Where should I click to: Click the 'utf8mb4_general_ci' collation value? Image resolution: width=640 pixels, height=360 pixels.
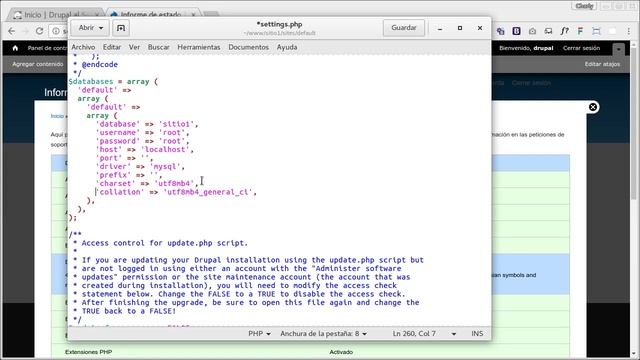point(208,192)
